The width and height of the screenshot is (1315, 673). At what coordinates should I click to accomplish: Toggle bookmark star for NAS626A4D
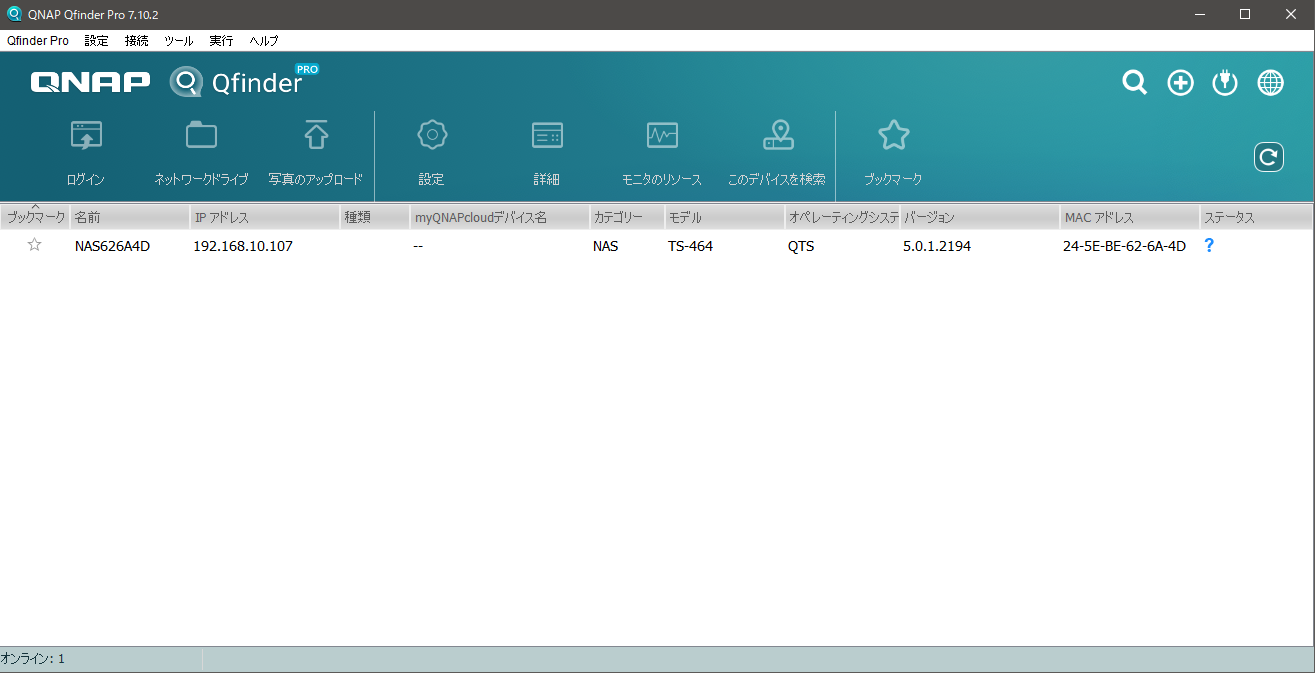tap(35, 245)
